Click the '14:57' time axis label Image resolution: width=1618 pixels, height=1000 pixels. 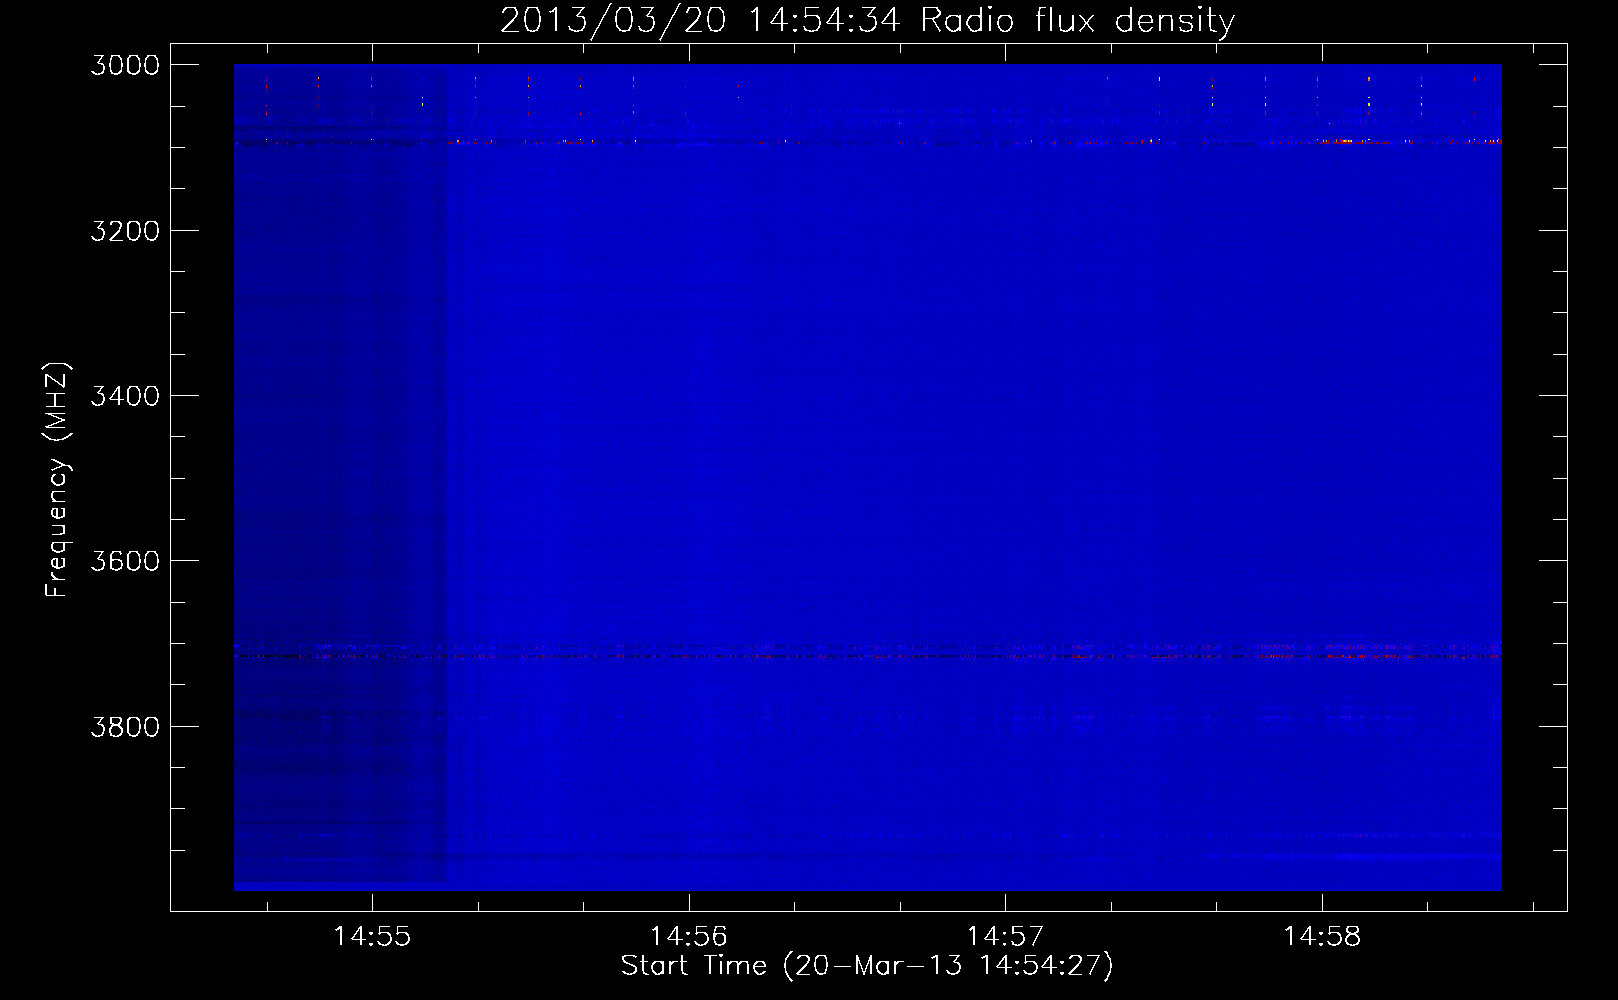coord(1005,937)
